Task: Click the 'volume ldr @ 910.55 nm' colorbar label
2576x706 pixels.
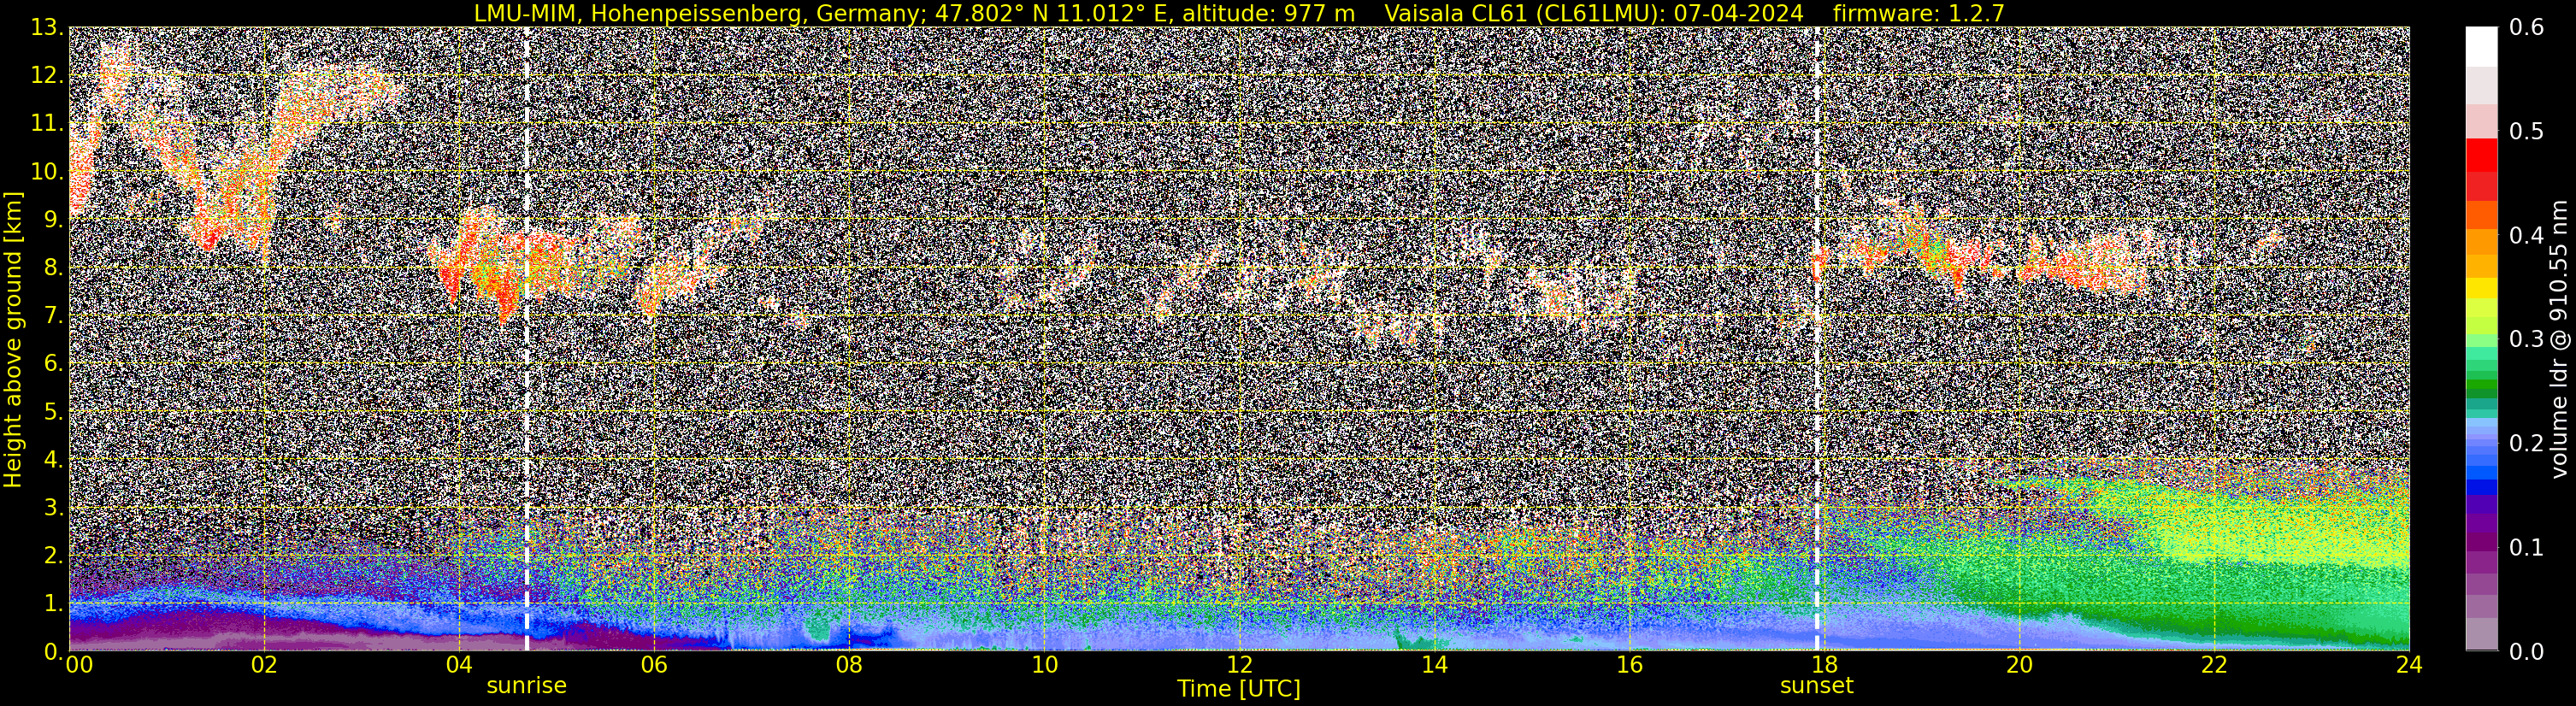Action: click(2559, 339)
